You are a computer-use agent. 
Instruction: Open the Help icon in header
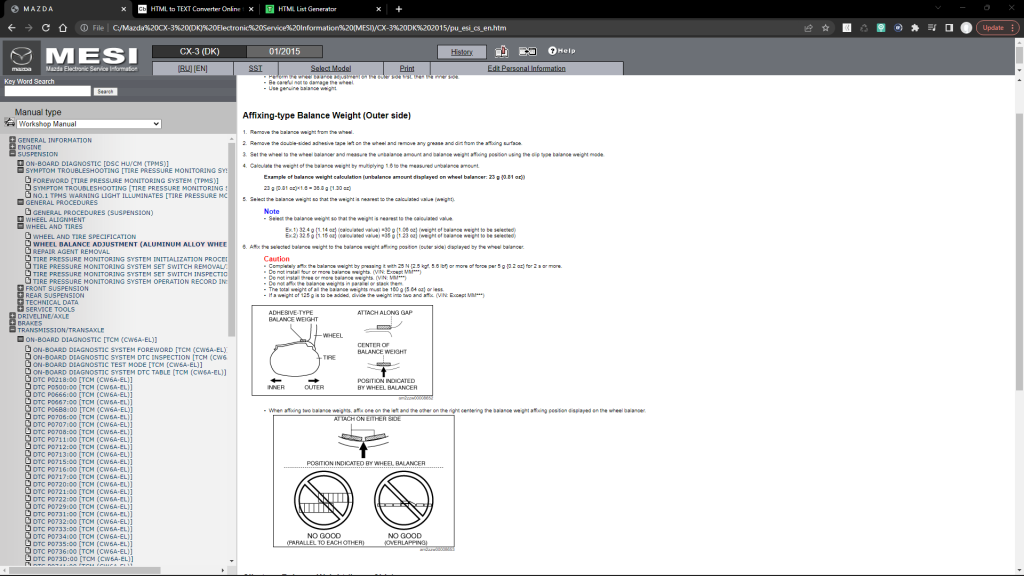click(561, 51)
